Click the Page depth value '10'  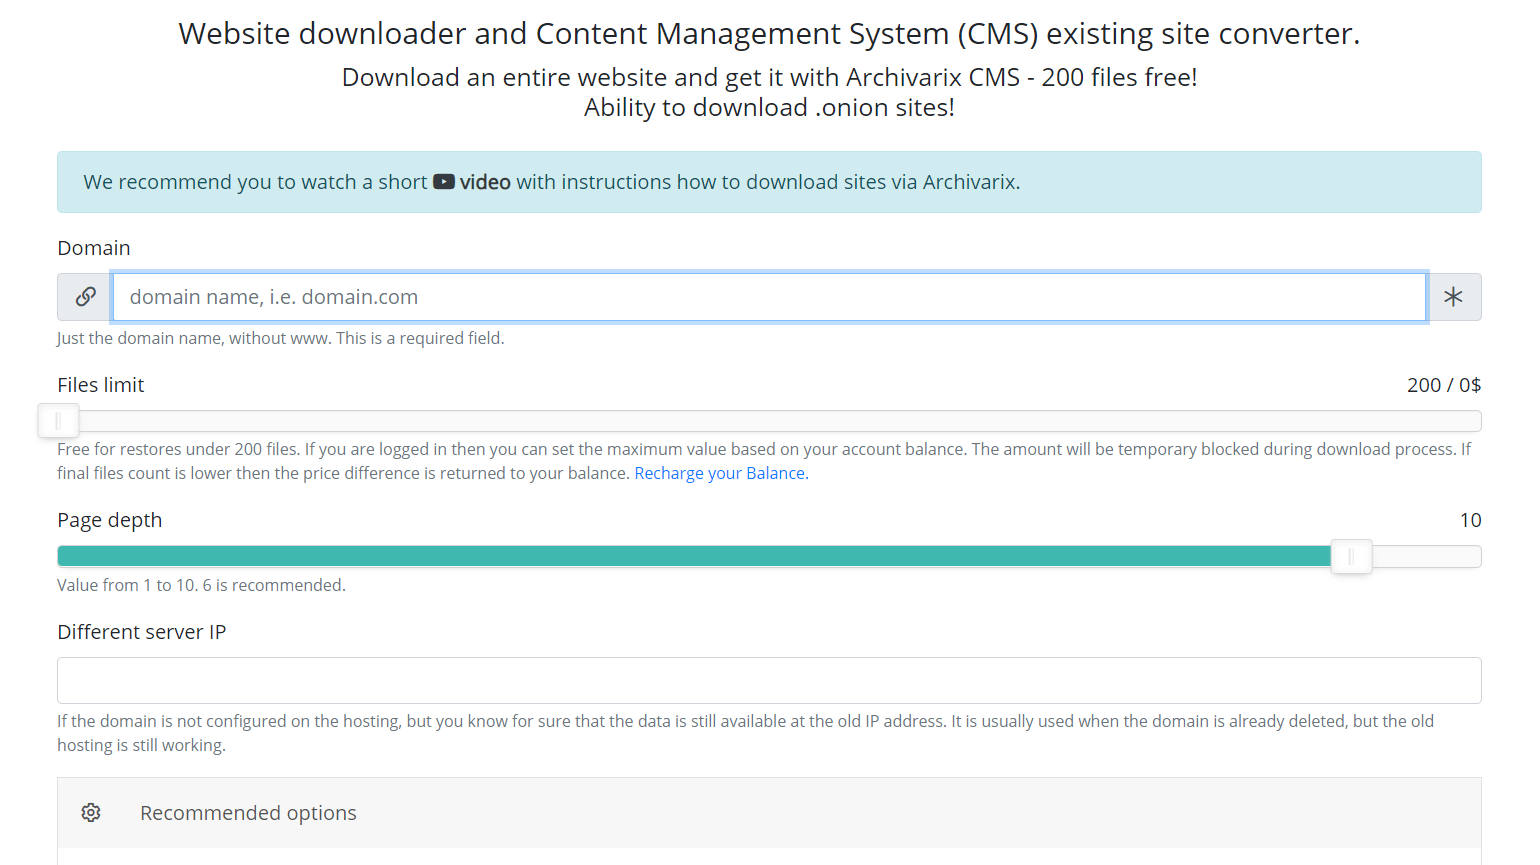pos(1470,520)
